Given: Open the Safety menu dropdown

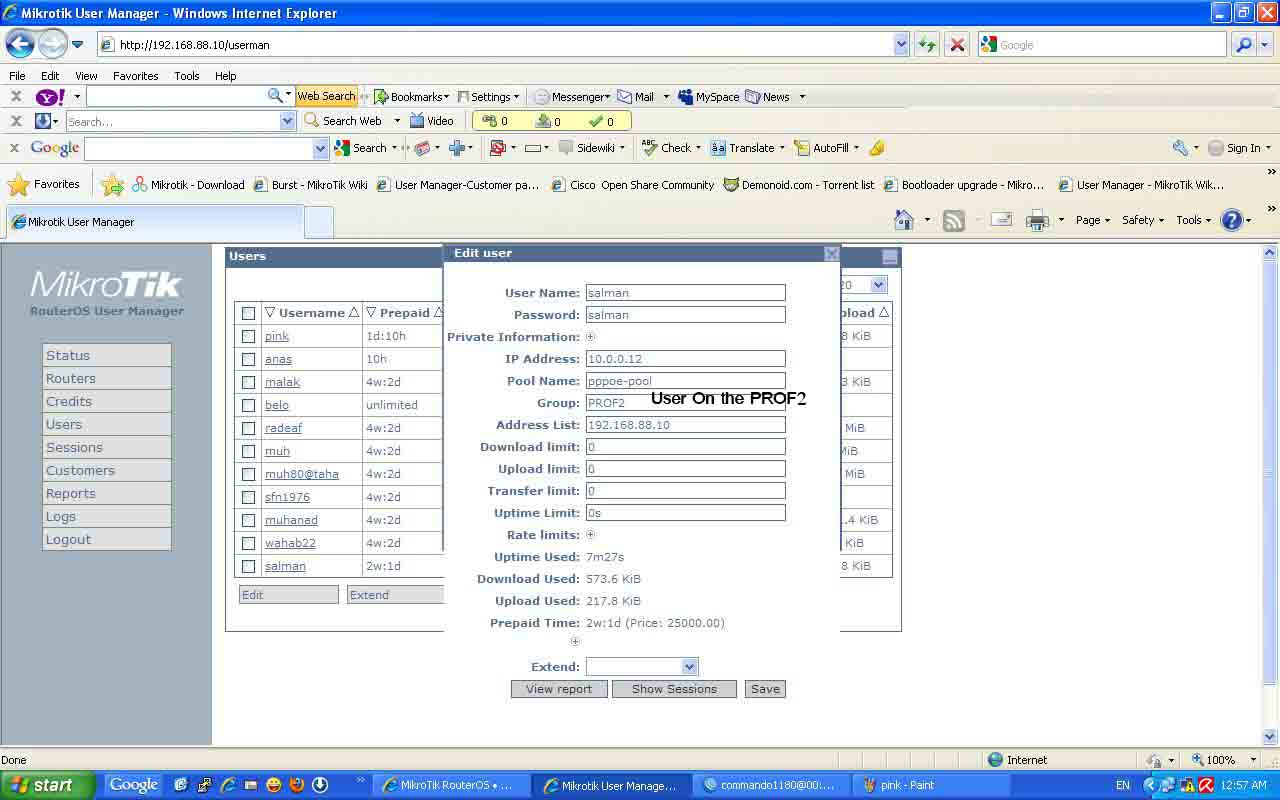Looking at the screenshot, I should coord(1143,220).
